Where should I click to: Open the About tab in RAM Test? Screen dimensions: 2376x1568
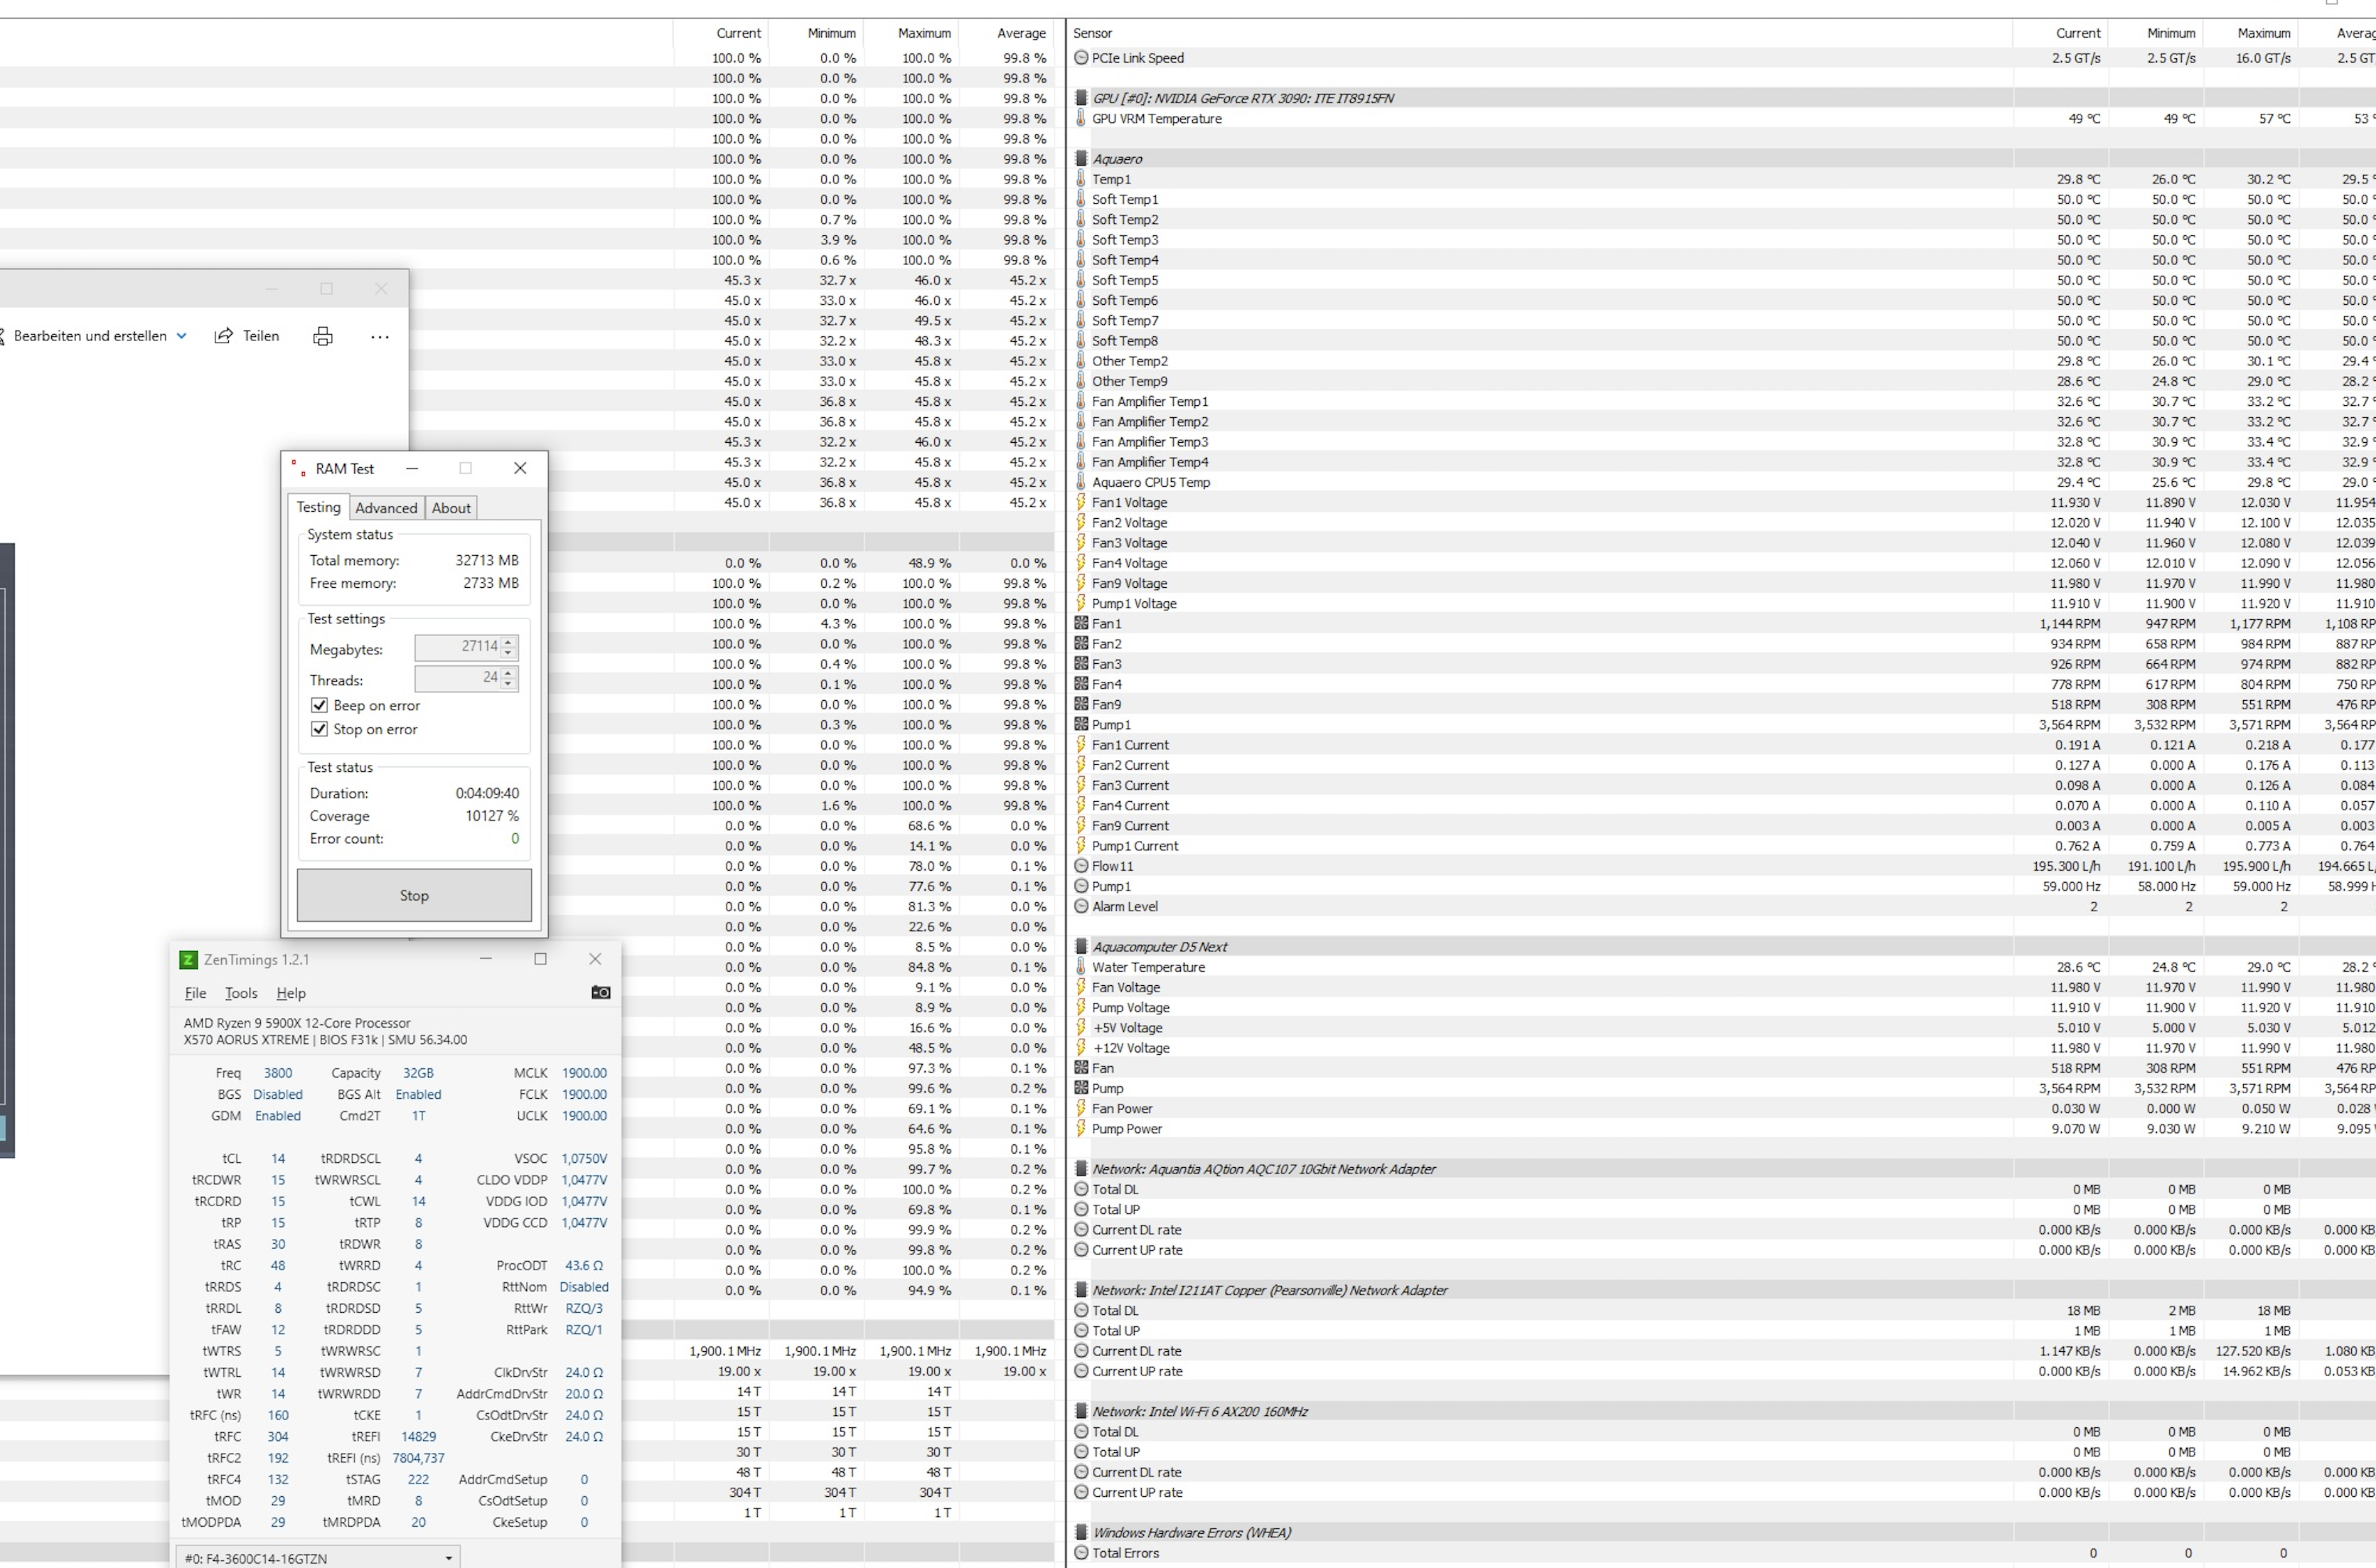pyautogui.click(x=451, y=508)
